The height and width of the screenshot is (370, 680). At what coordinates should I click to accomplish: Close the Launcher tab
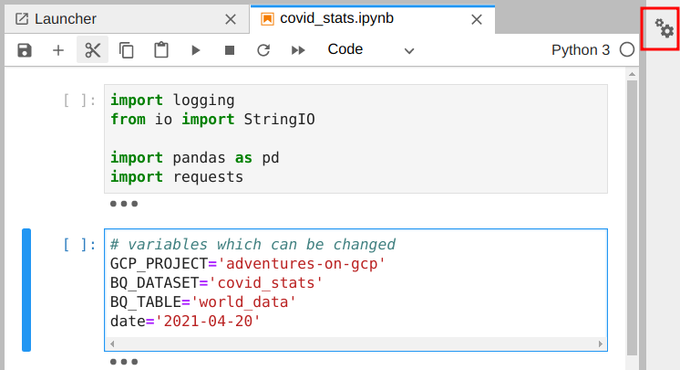click(230, 19)
